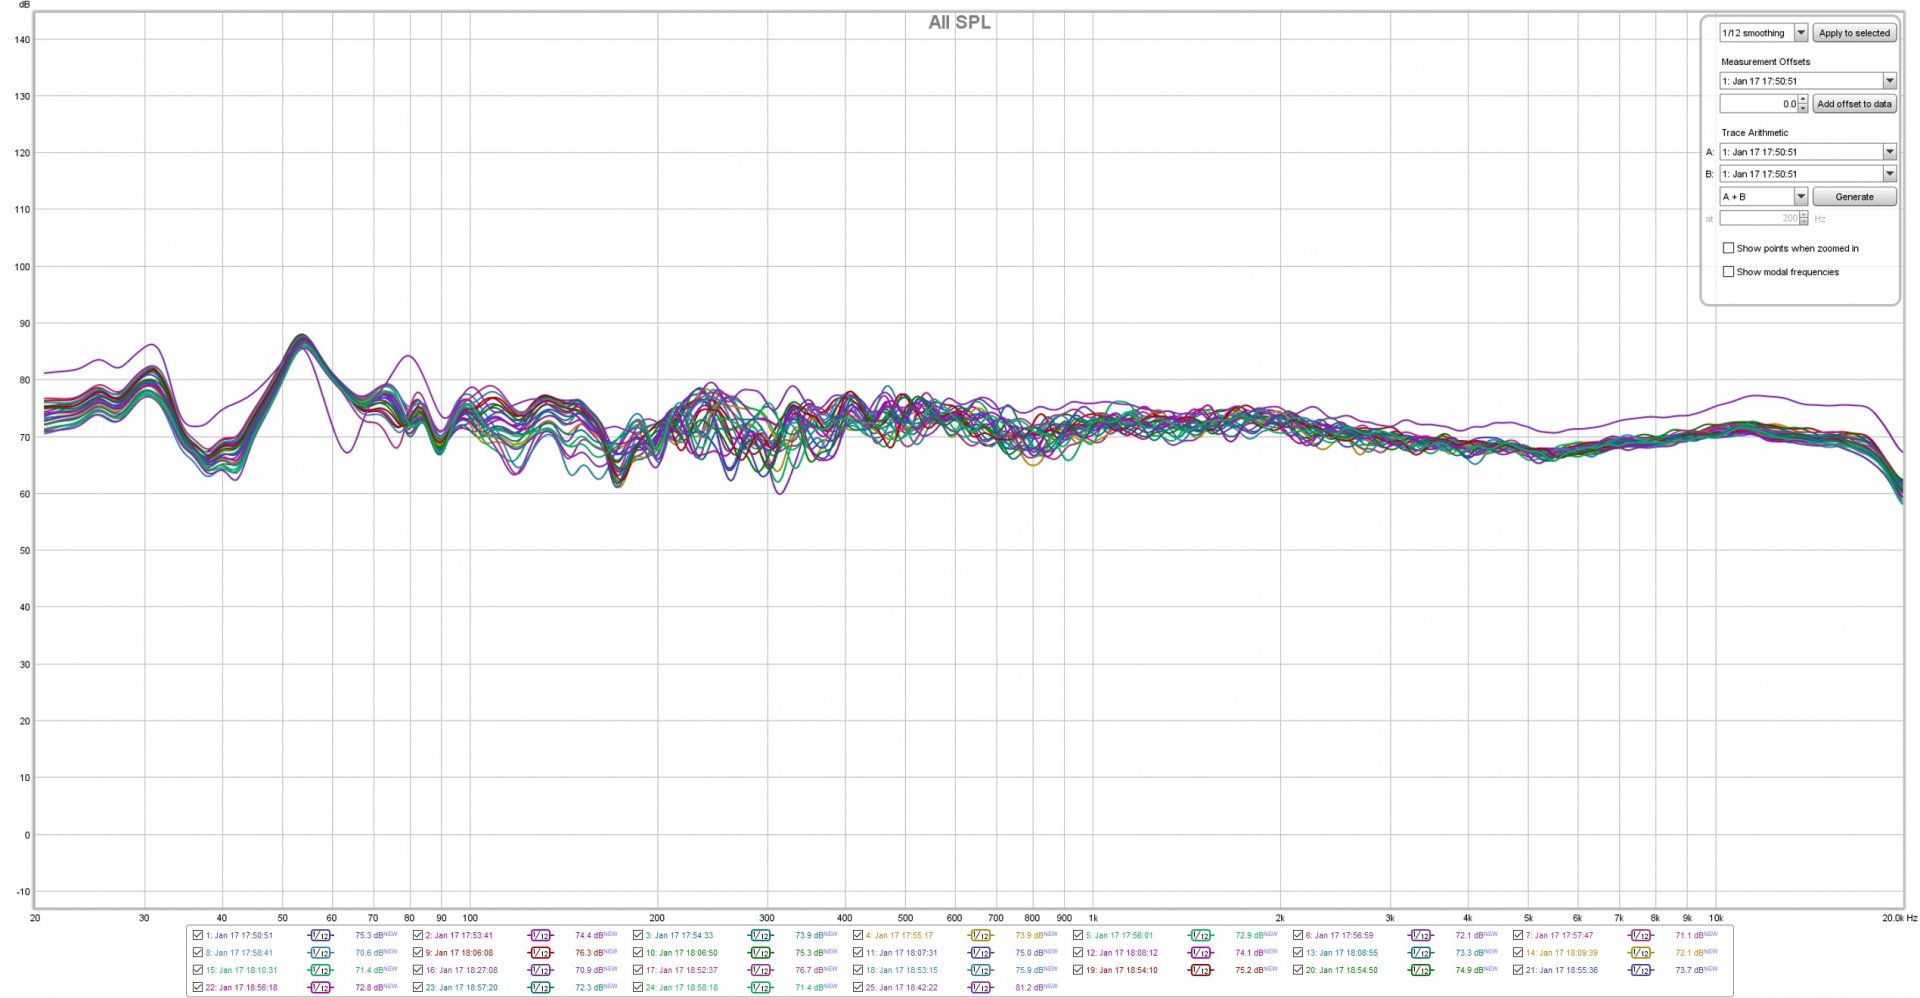Click the 1/12 trace icon for measurement 8: Jan 17 17:58:41
Screen dimensions: 1920x998
click(320, 953)
